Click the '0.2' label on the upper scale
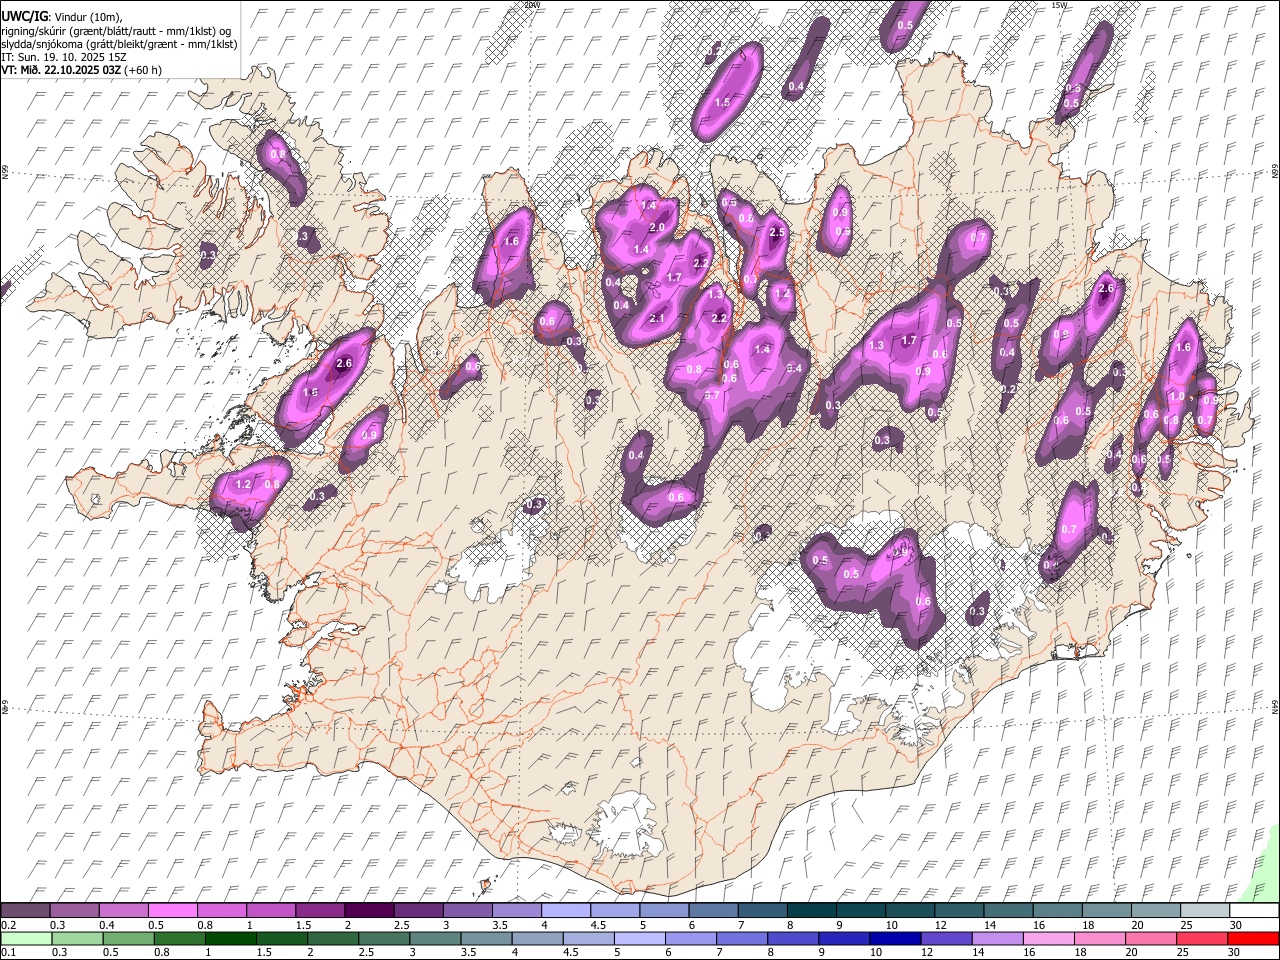Screen dimensions: 1280x960 [8, 925]
